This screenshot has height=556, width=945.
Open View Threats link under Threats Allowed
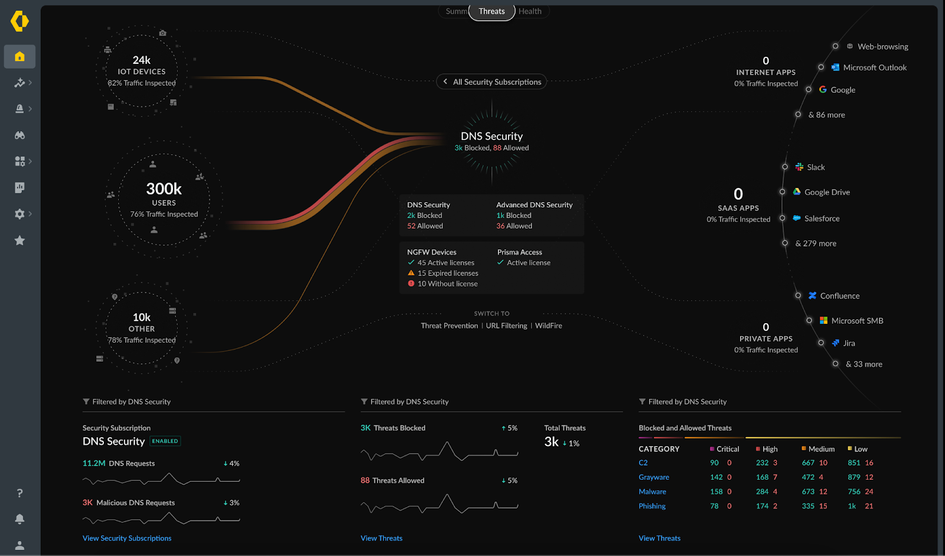pyautogui.click(x=381, y=538)
